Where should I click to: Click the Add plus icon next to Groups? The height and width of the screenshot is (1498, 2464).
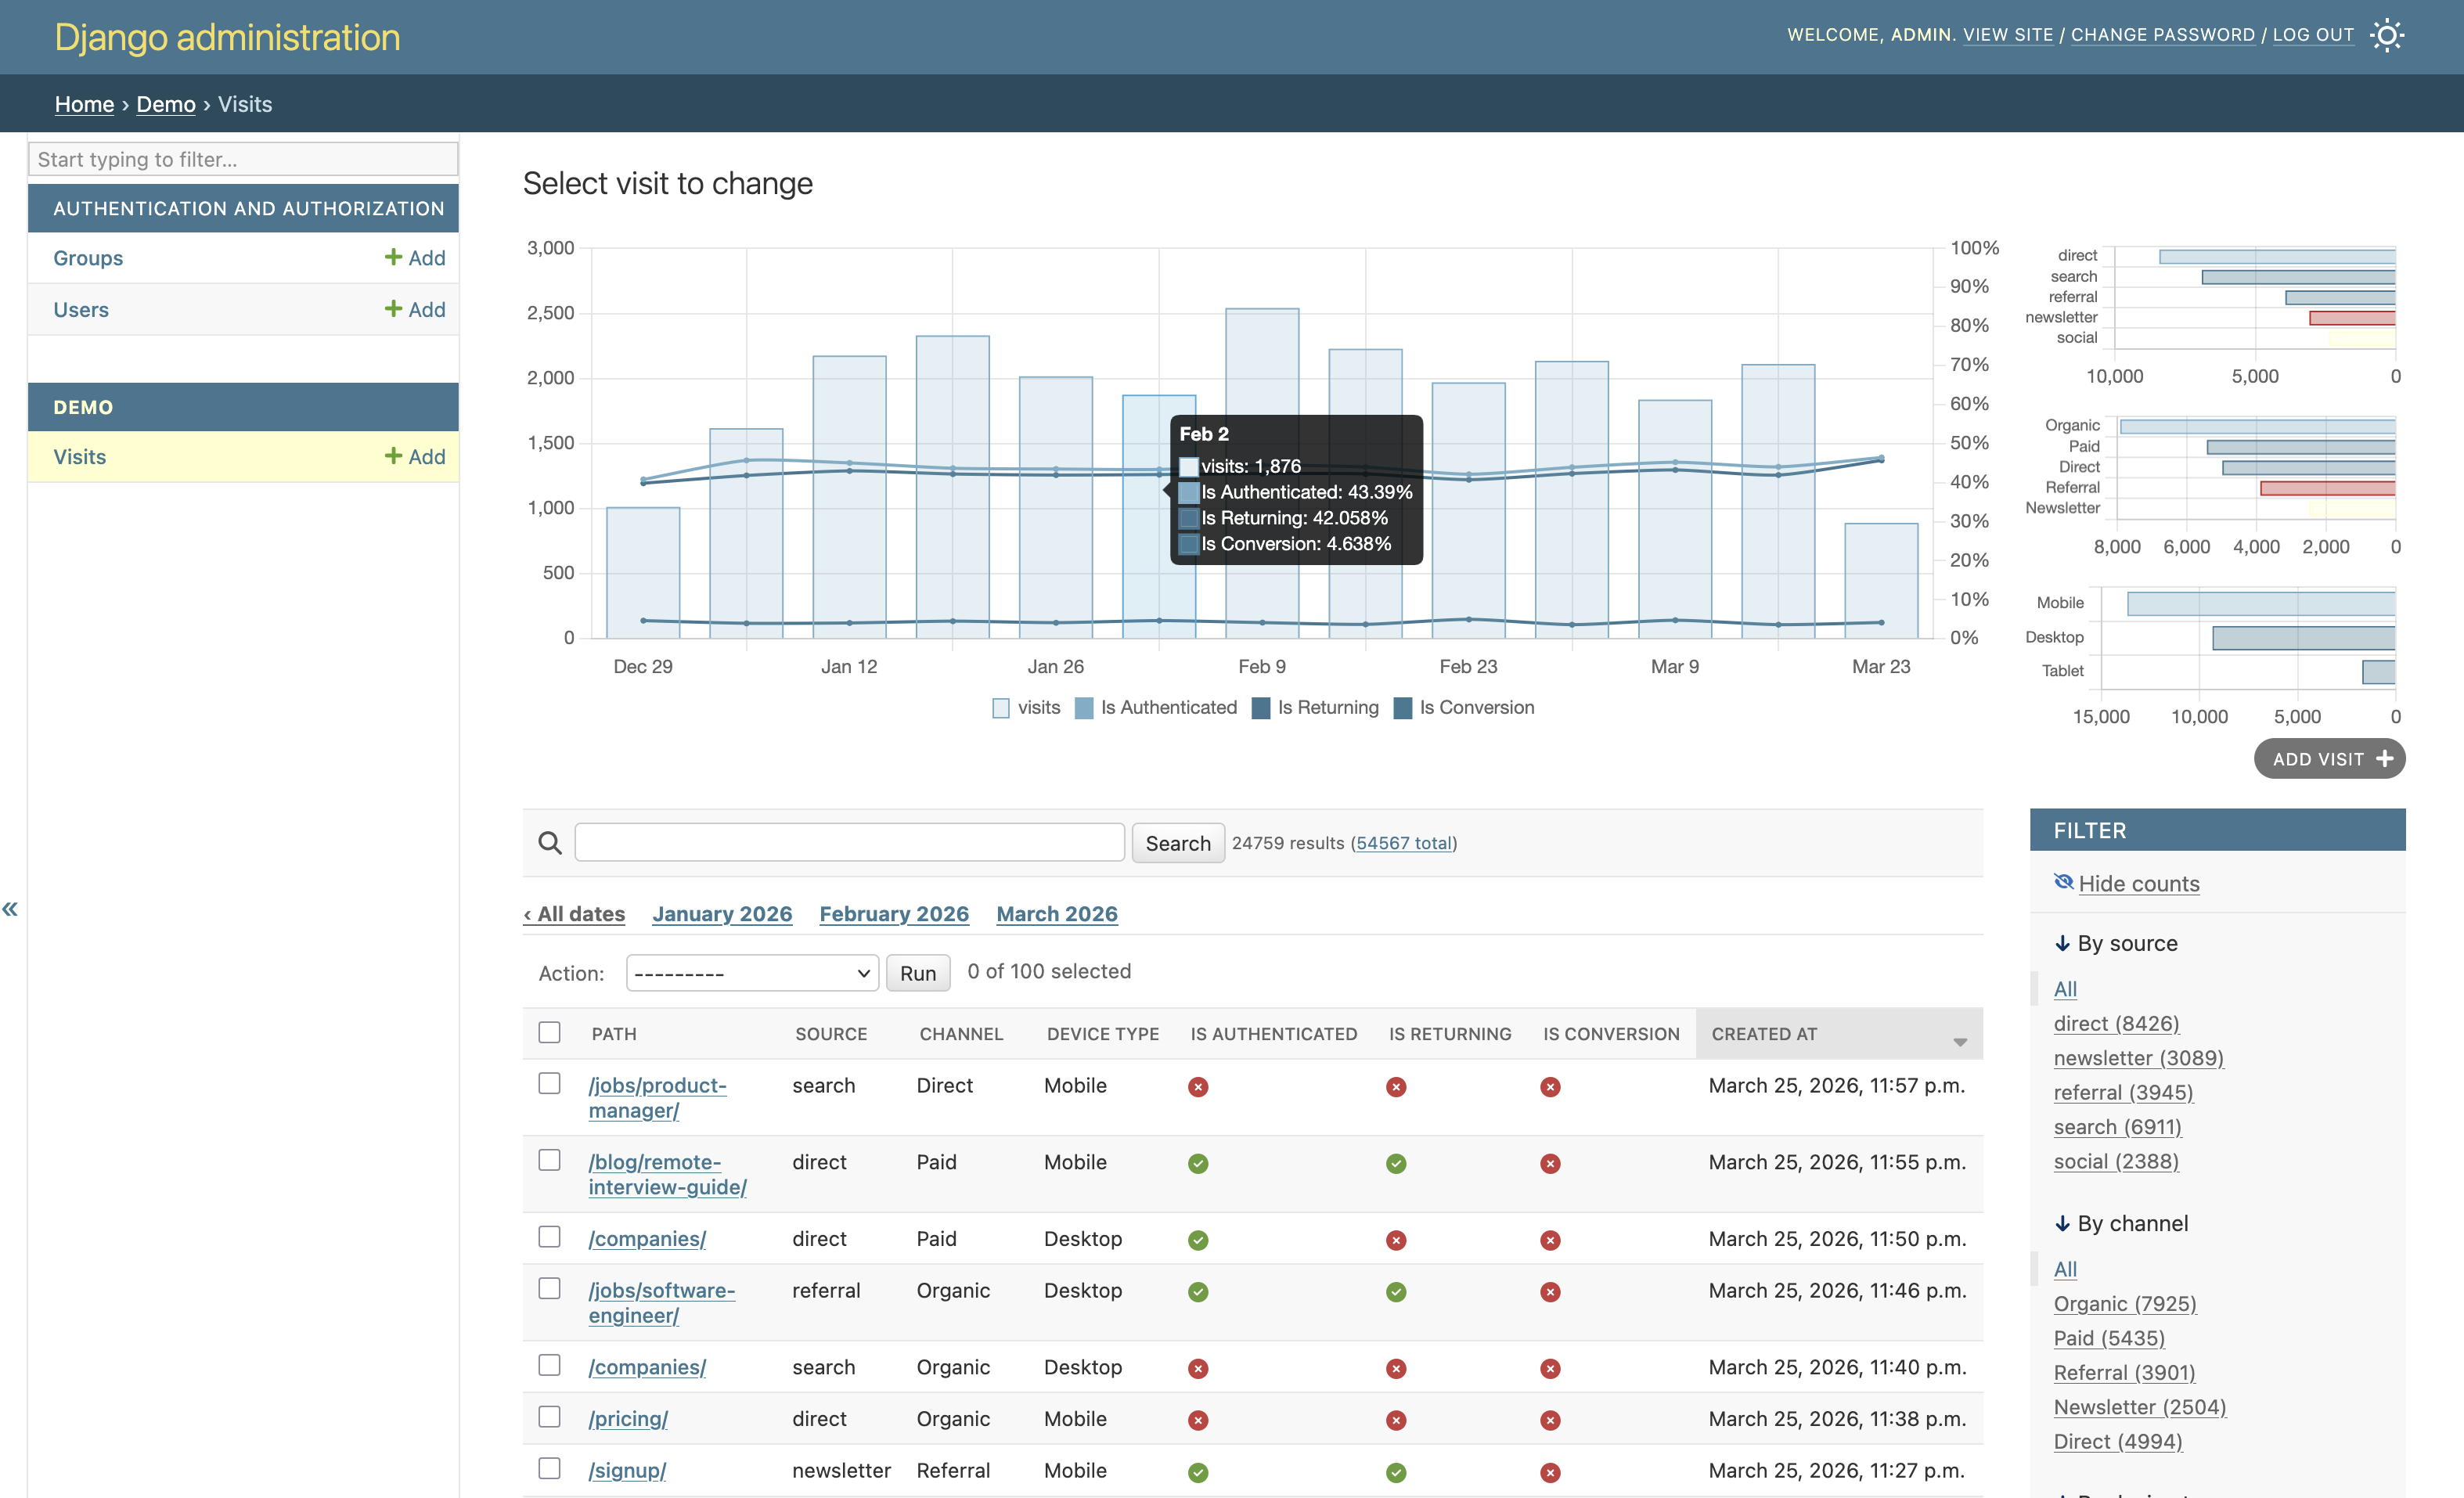392,257
